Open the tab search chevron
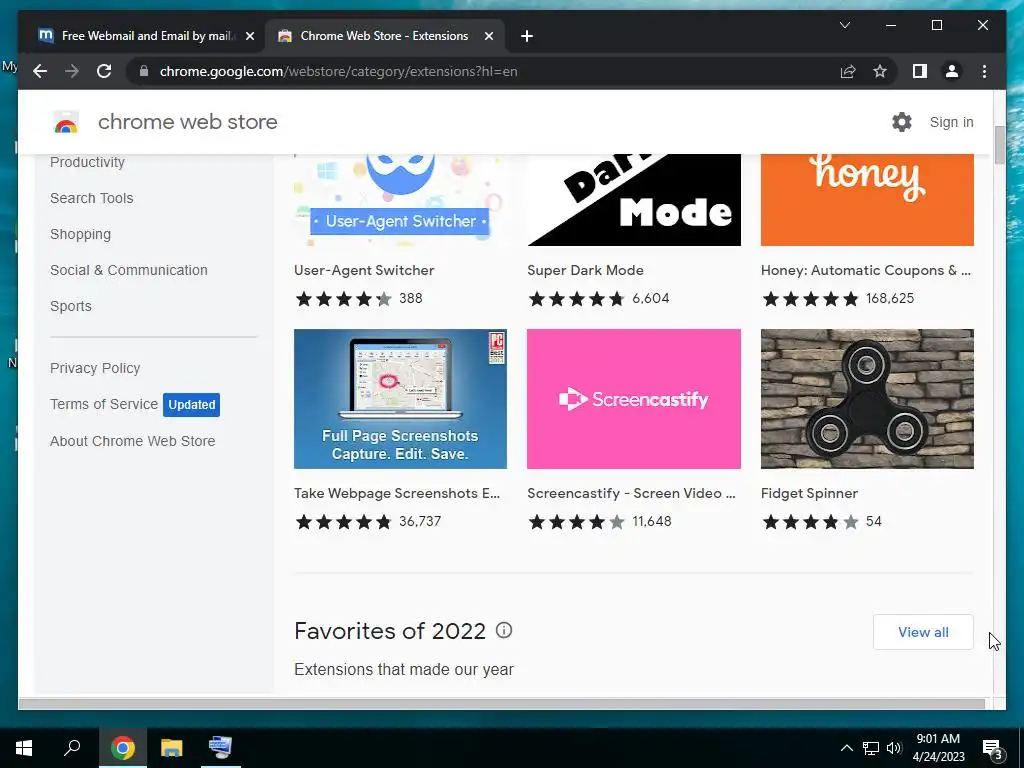 tap(844, 25)
